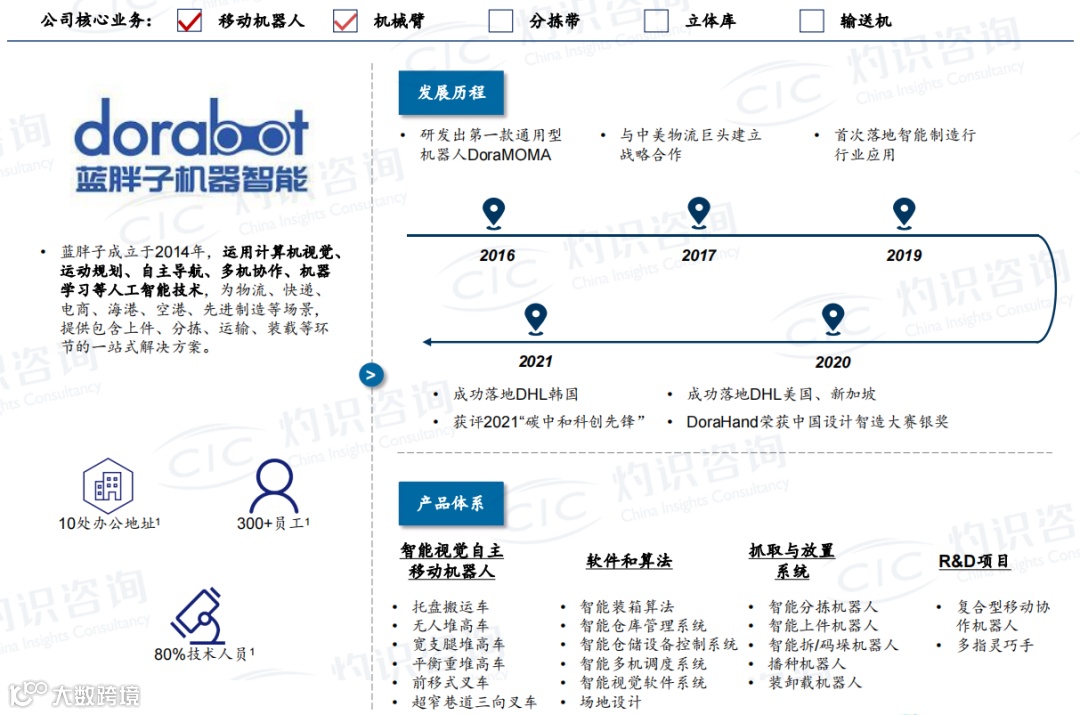Click the 公司核心业务 label

tap(96, 21)
